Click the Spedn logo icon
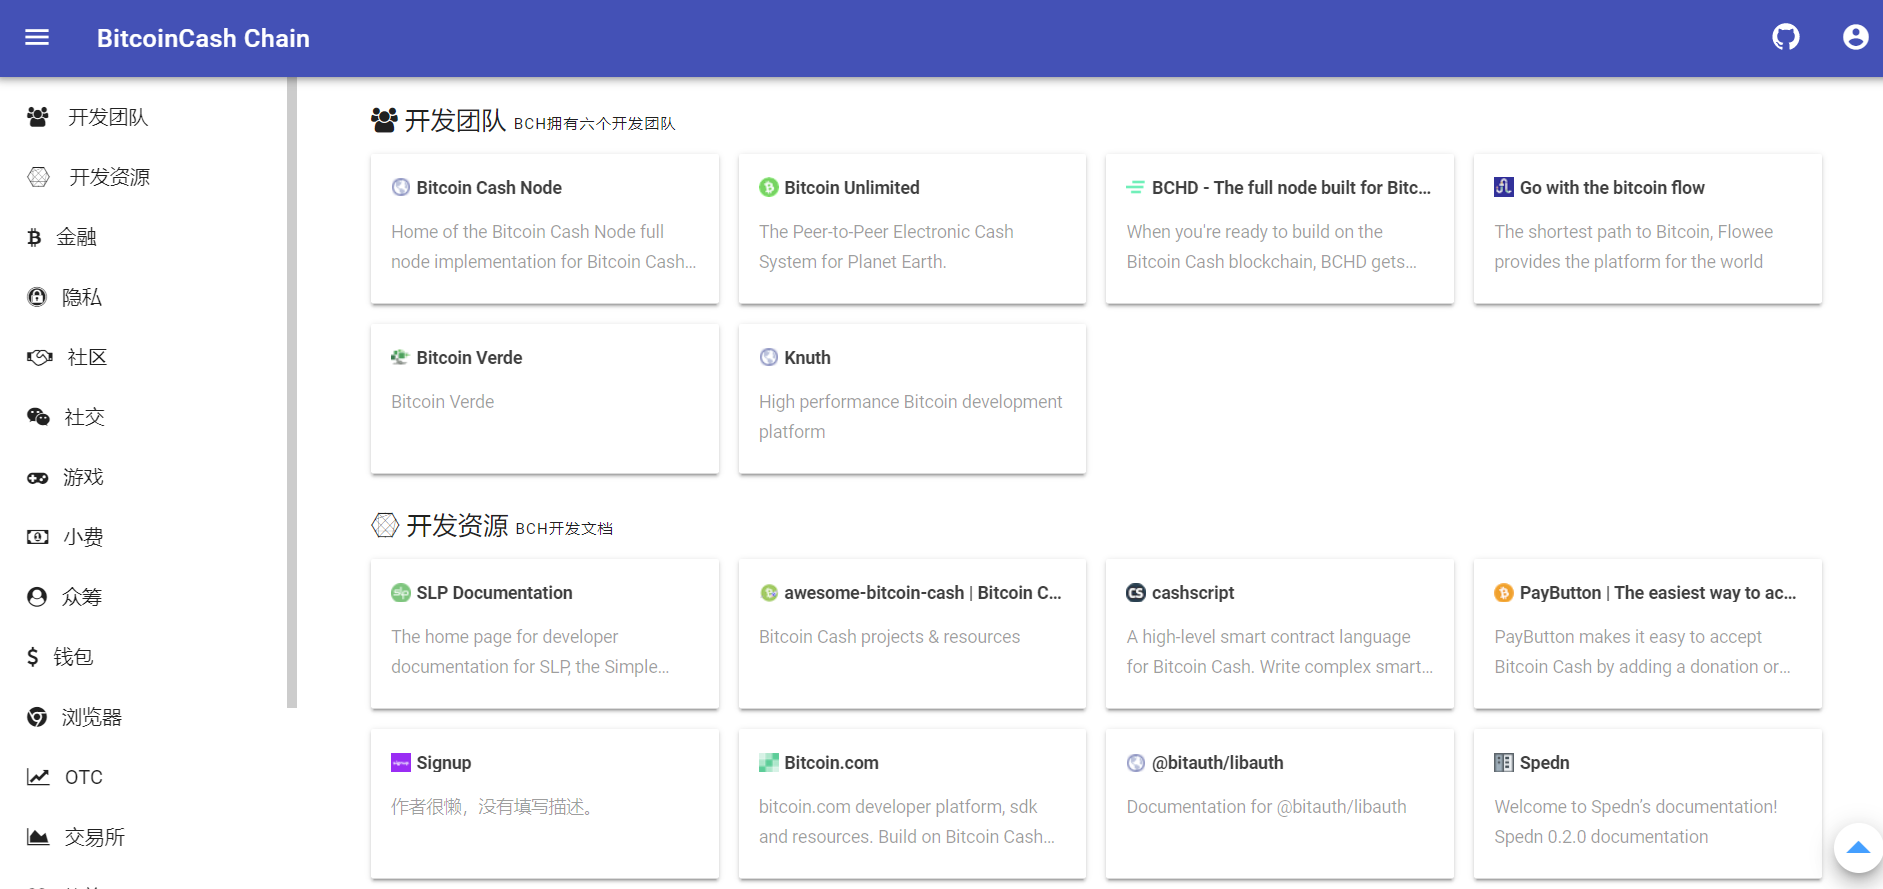 point(1504,763)
